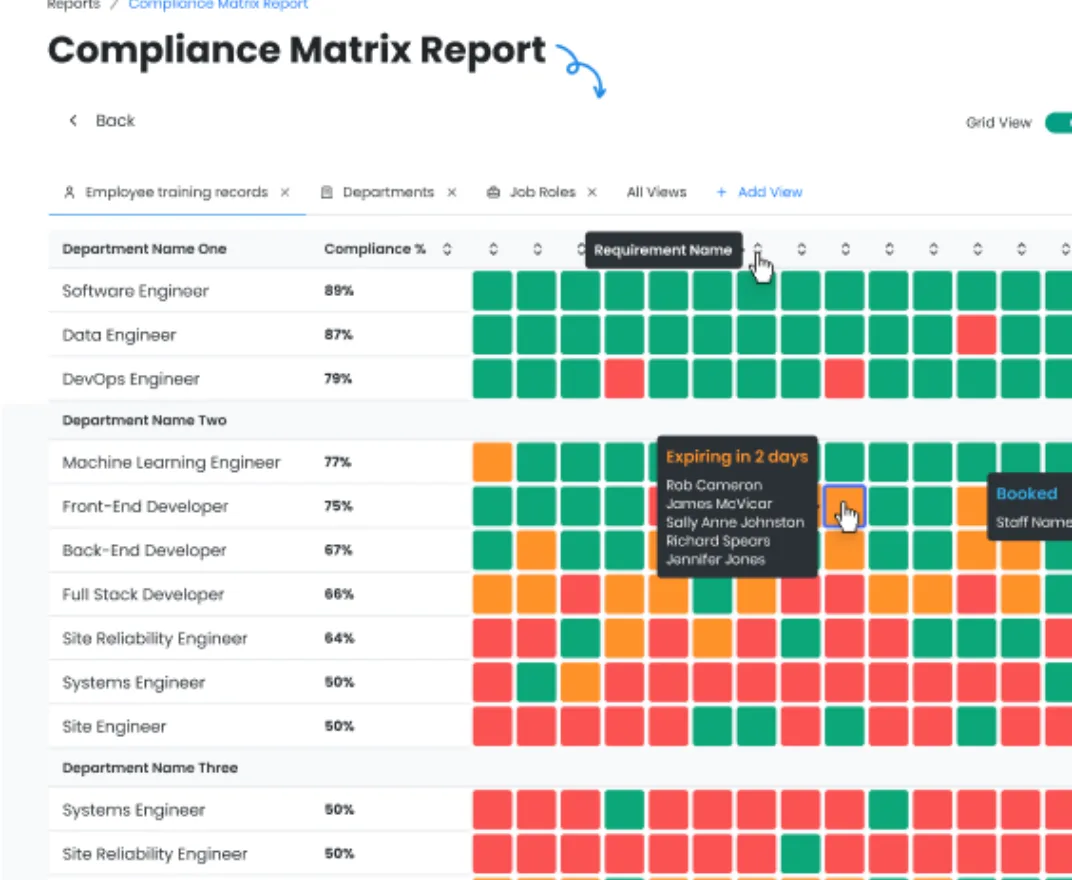Click the Employee training records person icon
This screenshot has width=1072, height=880.
(69, 192)
